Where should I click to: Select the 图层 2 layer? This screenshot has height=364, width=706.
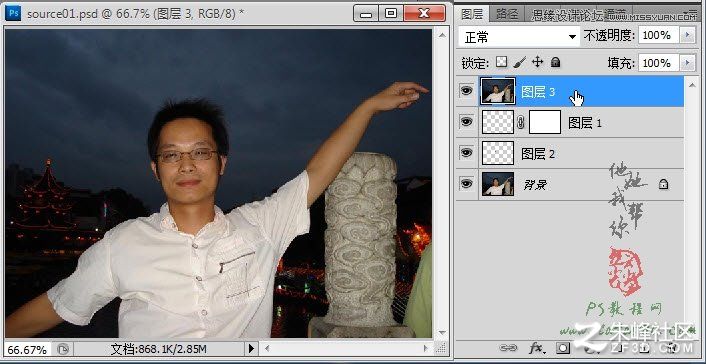click(570, 153)
